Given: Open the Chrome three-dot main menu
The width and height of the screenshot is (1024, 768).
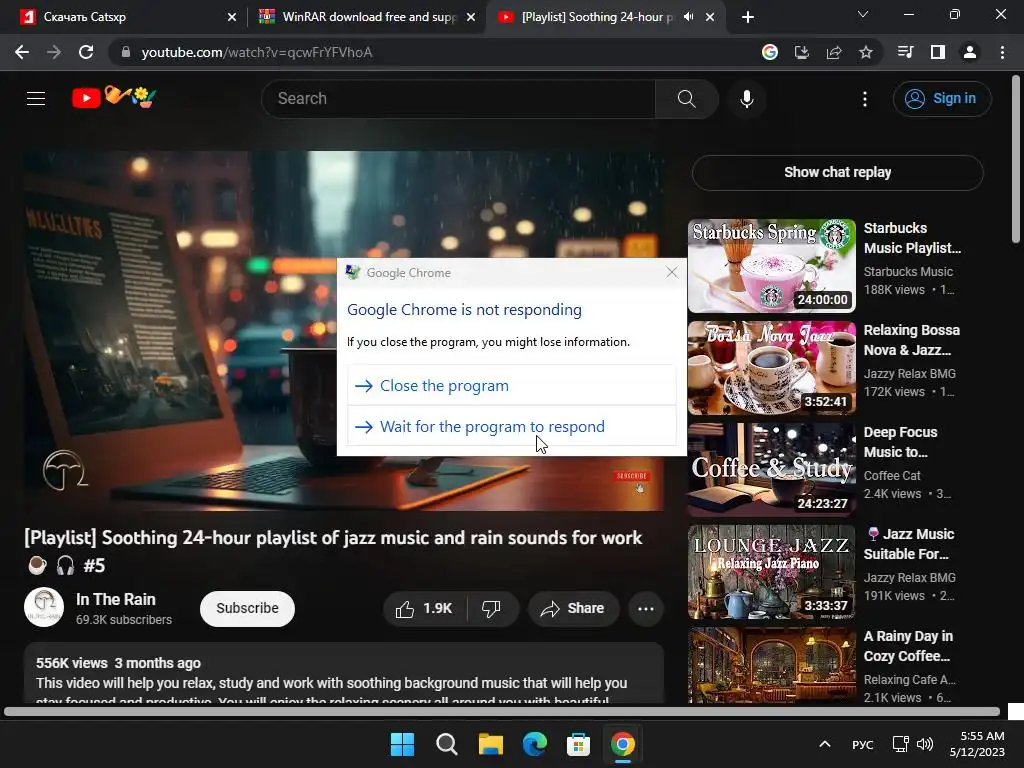Looking at the screenshot, I should point(1002,52).
